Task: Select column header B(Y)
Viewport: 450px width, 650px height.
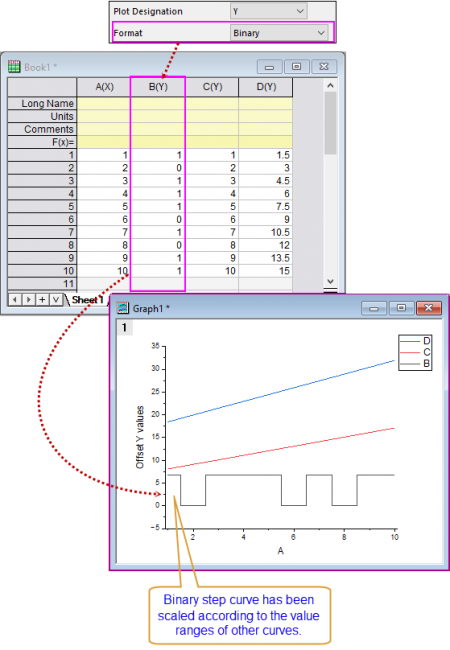Action: pyautogui.click(x=158, y=87)
